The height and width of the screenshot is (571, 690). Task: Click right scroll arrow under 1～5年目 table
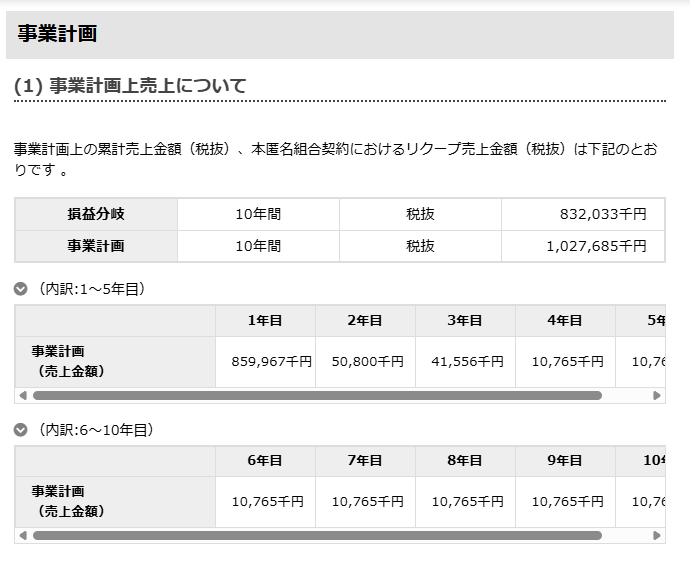coord(657,396)
